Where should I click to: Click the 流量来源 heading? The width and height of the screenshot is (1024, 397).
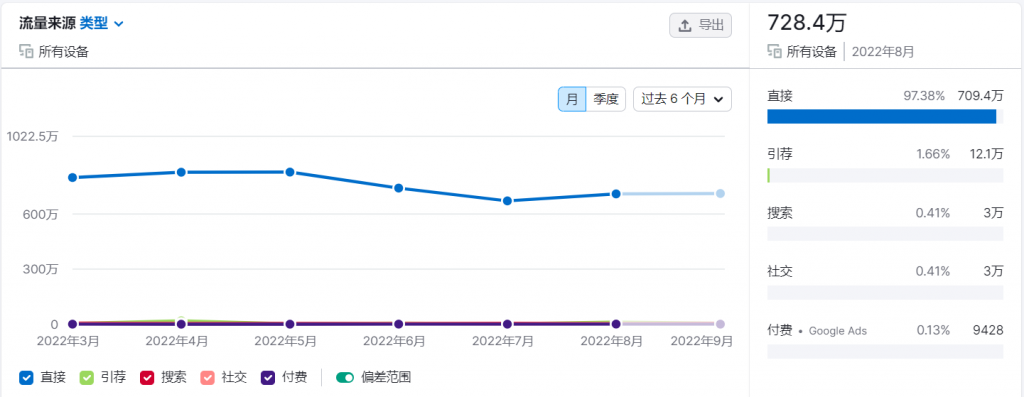tap(47, 24)
